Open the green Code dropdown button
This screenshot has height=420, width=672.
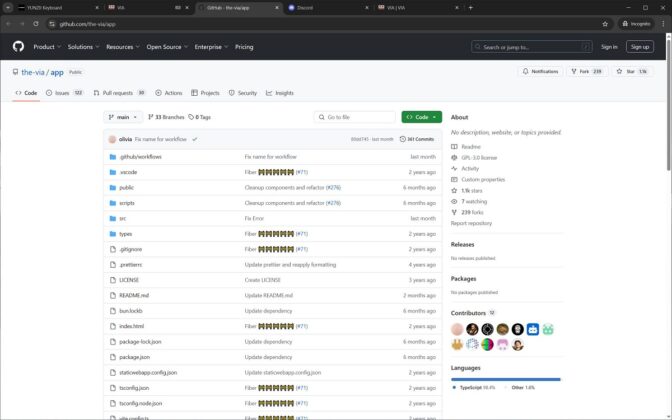pyautogui.click(x=421, y=117)
